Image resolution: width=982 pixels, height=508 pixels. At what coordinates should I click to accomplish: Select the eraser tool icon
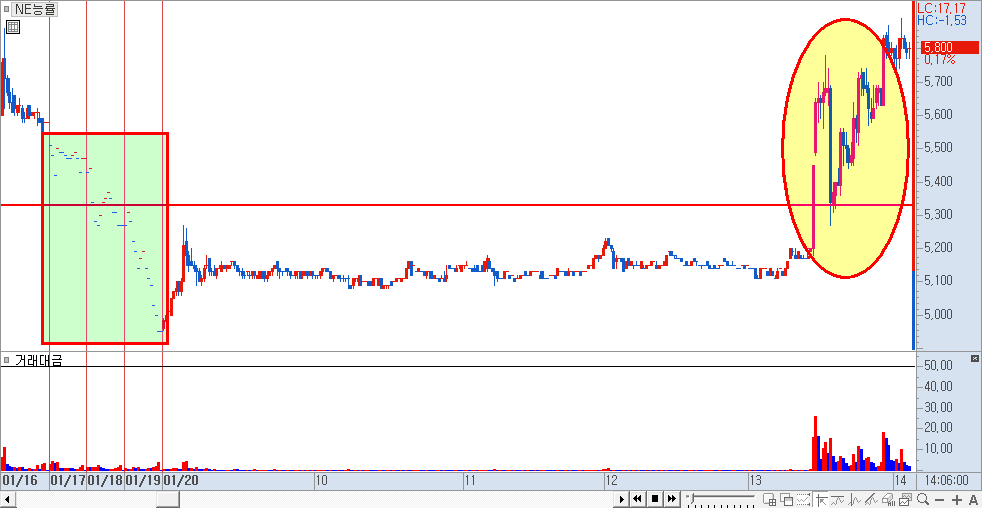[888, 499]
